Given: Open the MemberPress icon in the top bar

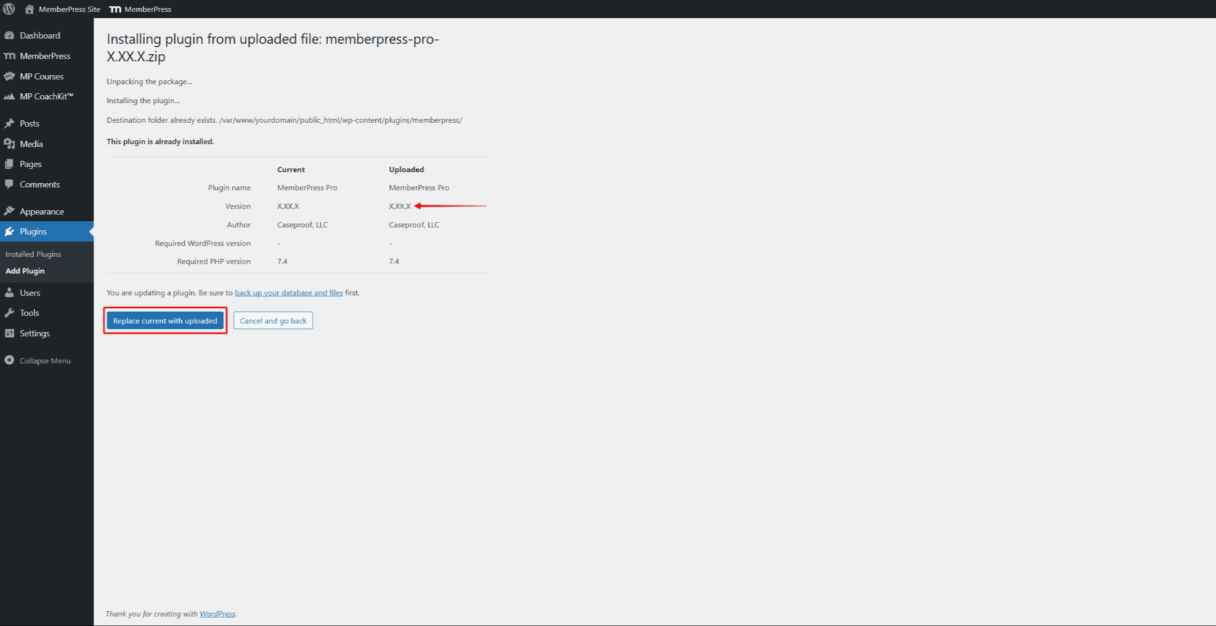Looking at the screenshot, I should point(118,7).
